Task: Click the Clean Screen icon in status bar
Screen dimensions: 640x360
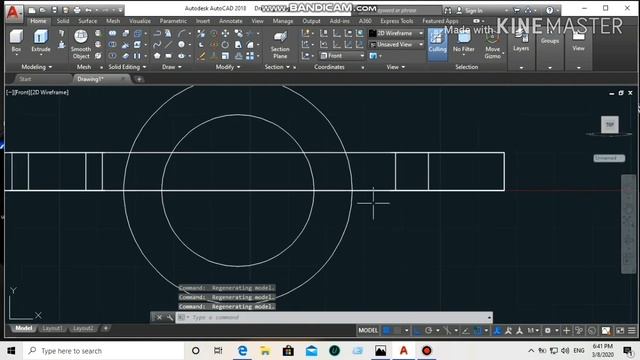Action: 620,331
